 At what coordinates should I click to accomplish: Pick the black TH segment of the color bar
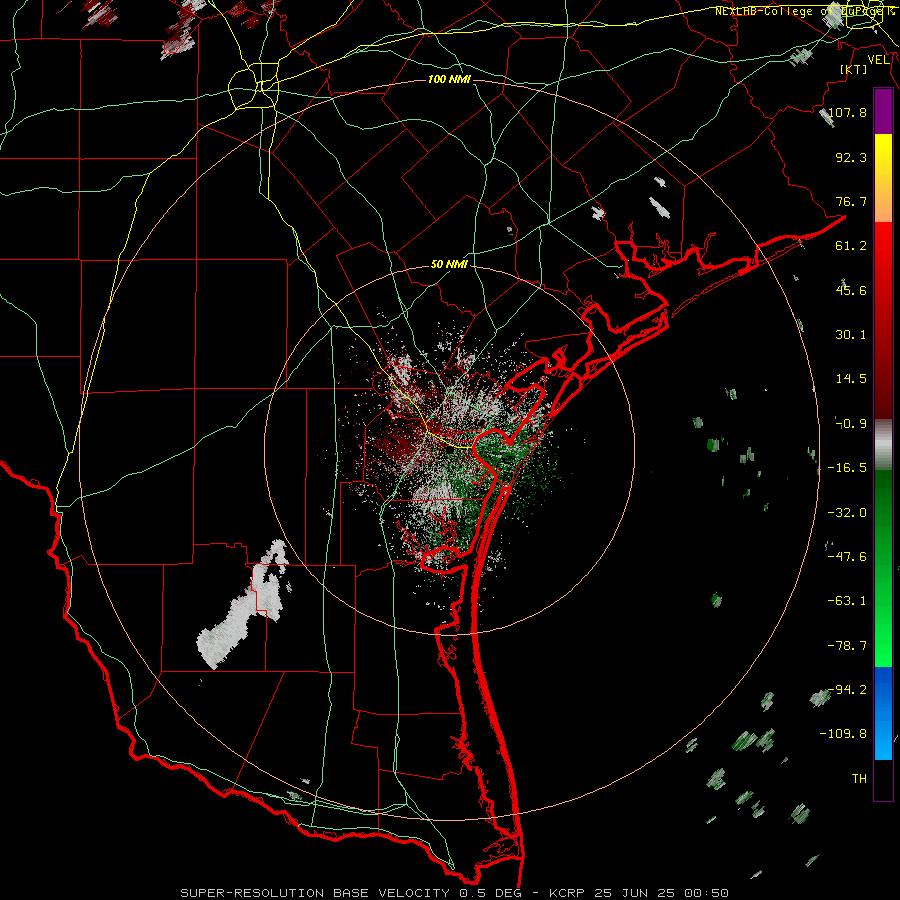[x=883, y=779]
